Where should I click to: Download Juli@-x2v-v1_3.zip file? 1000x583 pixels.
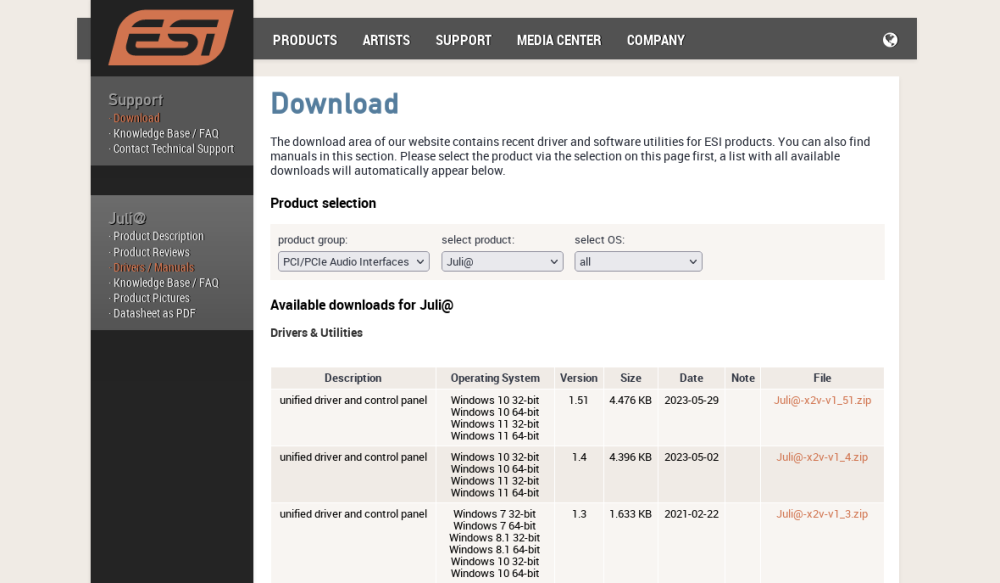click(822, 514)
